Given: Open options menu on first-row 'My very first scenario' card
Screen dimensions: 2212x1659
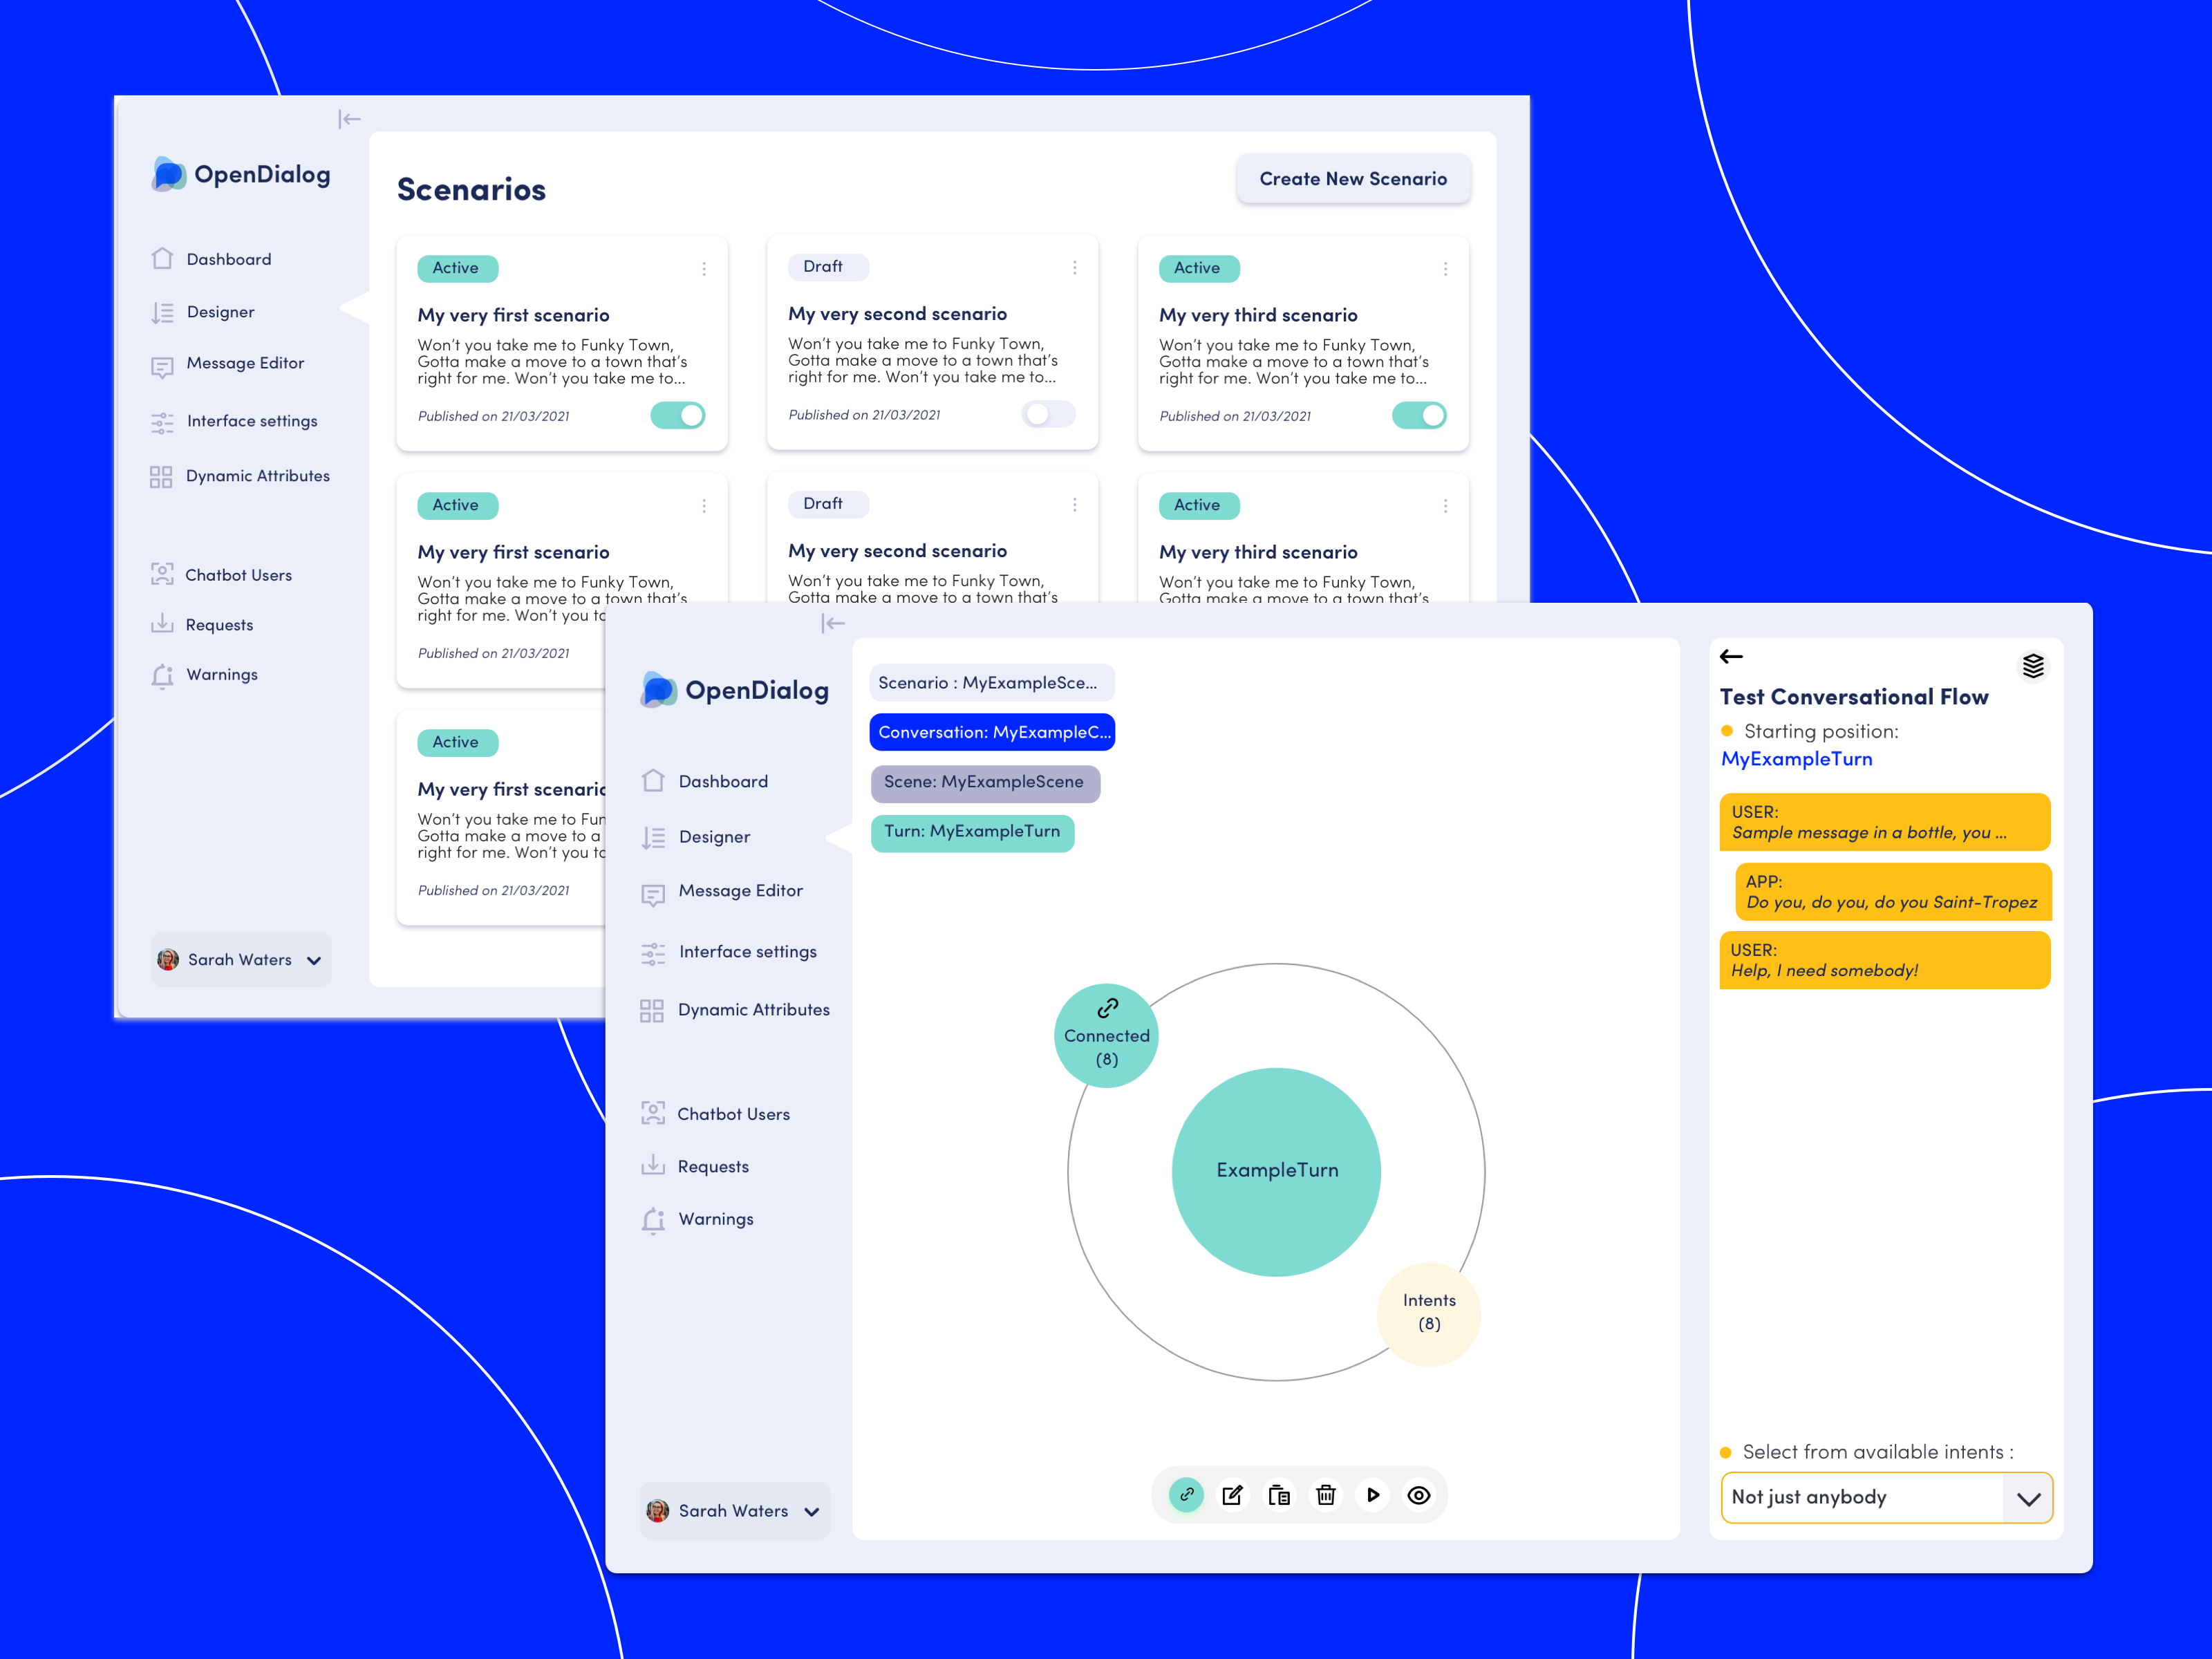Looking at the screenshot, I should (x=704, y=269).
